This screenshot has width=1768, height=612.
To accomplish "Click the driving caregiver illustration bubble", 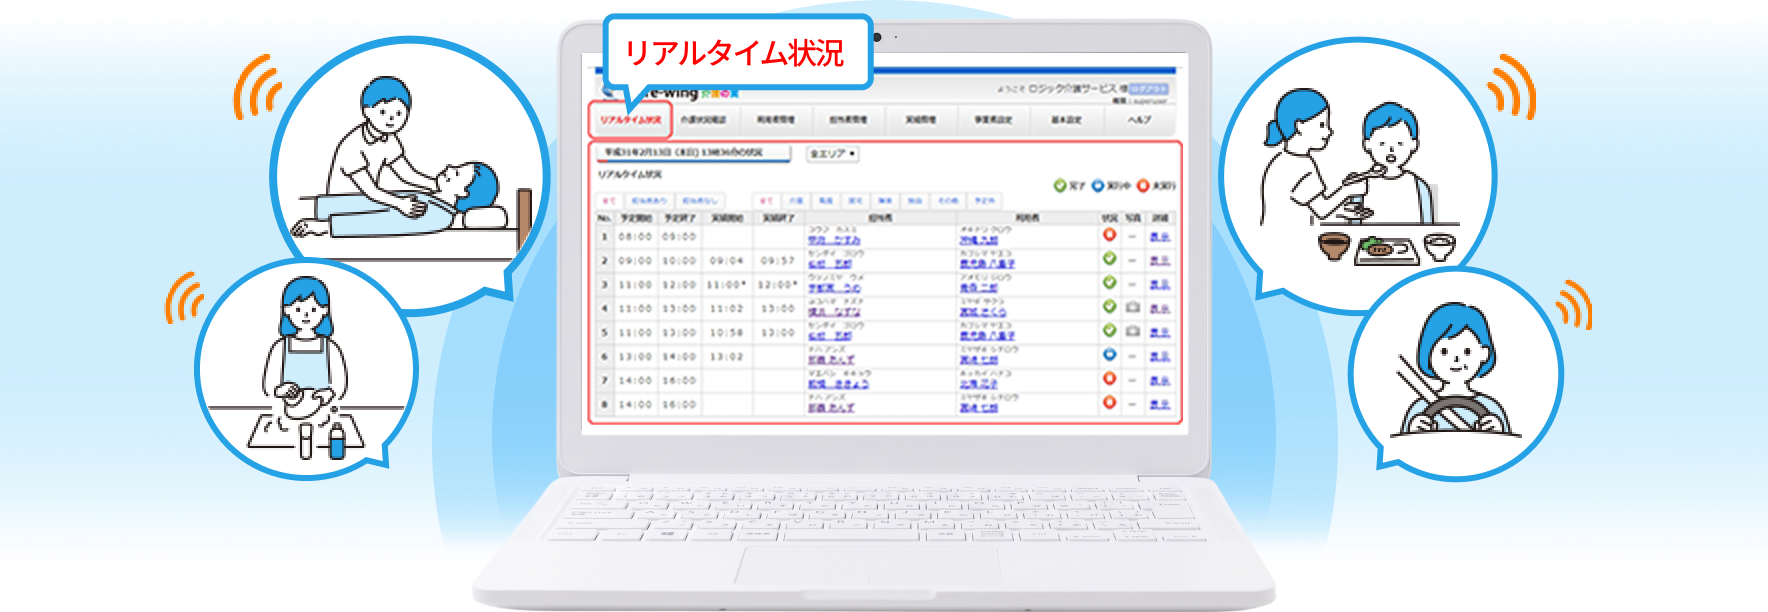I will pos(1455,375).
